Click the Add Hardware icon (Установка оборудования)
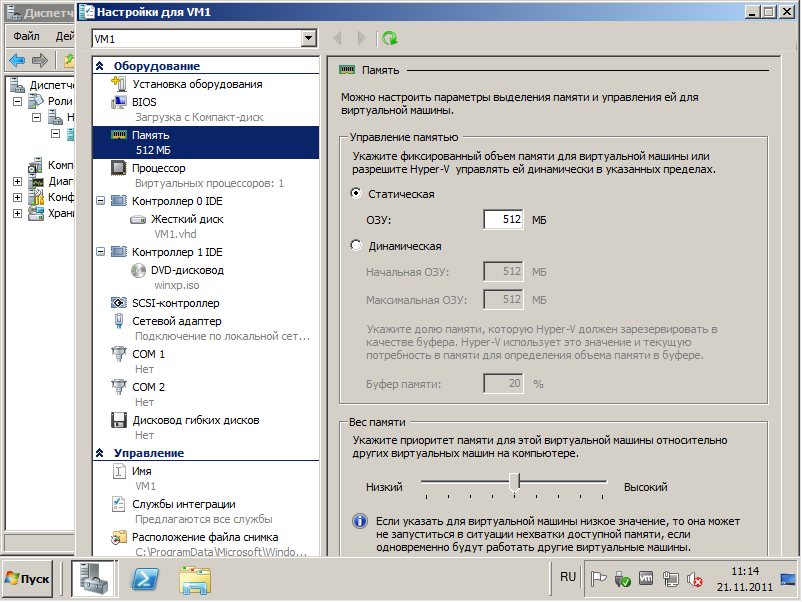802x602 pixels. [119, 84]
